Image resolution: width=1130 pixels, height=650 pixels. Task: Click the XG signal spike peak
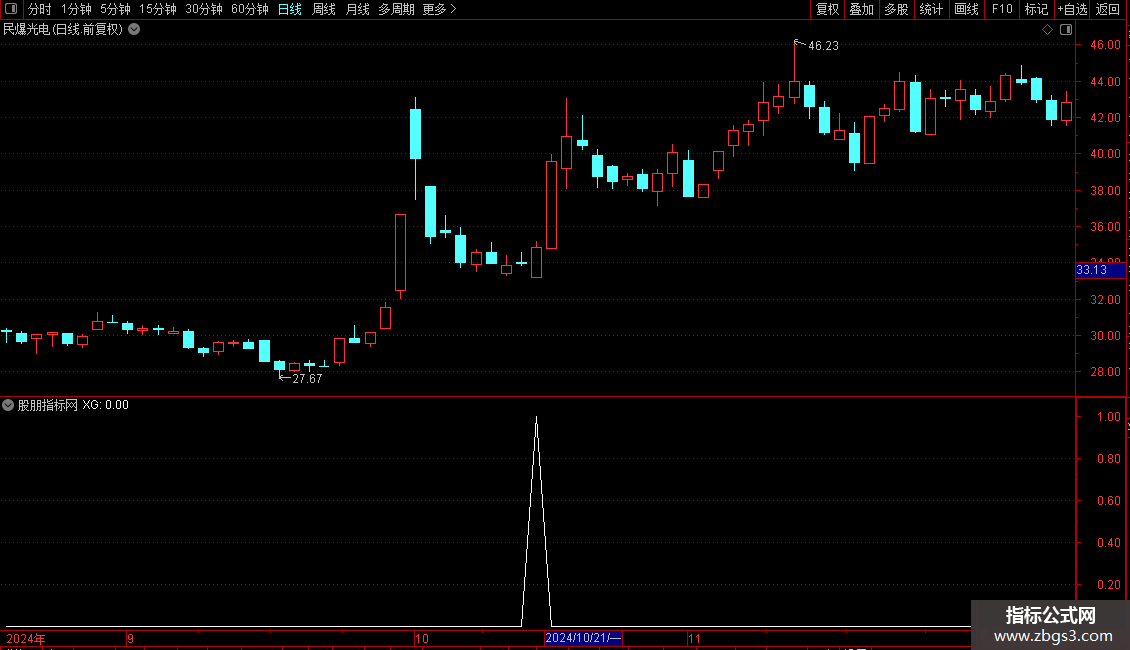536,418
